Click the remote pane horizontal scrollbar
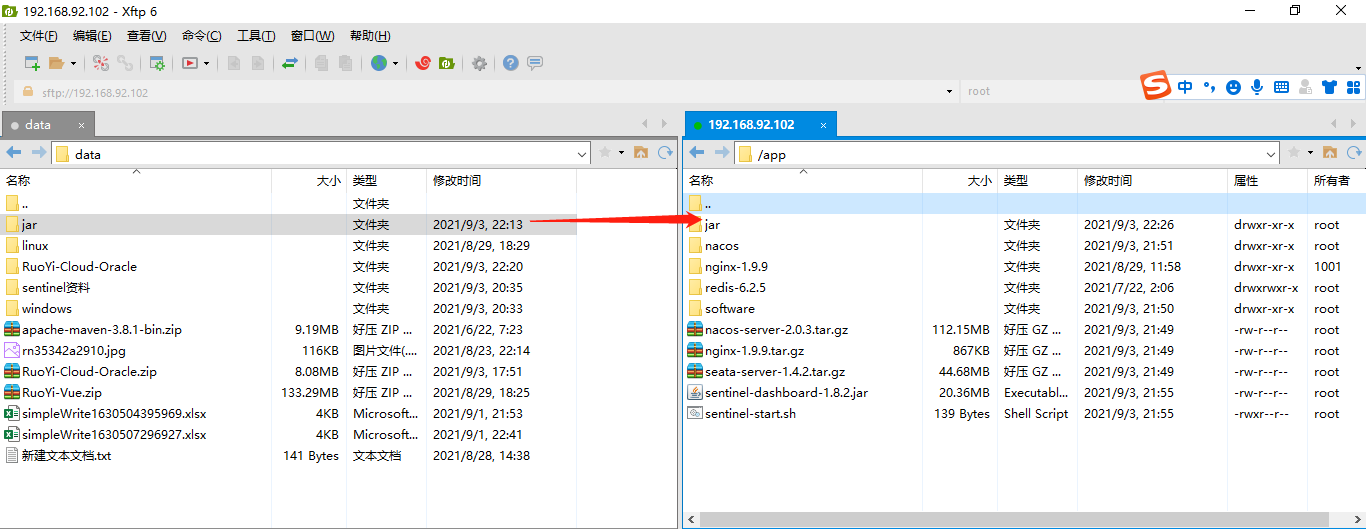The image size is (1366, 529). 1015,520
